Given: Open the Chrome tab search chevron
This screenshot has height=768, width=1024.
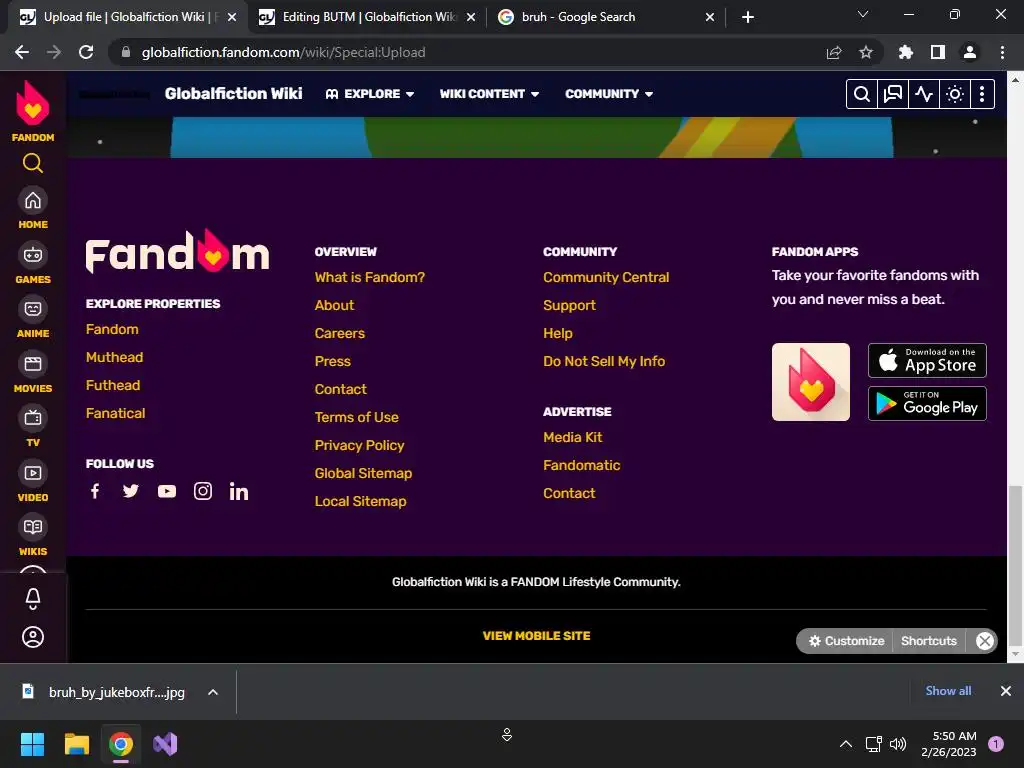Looking at the screenshot, I should point(863,14).
